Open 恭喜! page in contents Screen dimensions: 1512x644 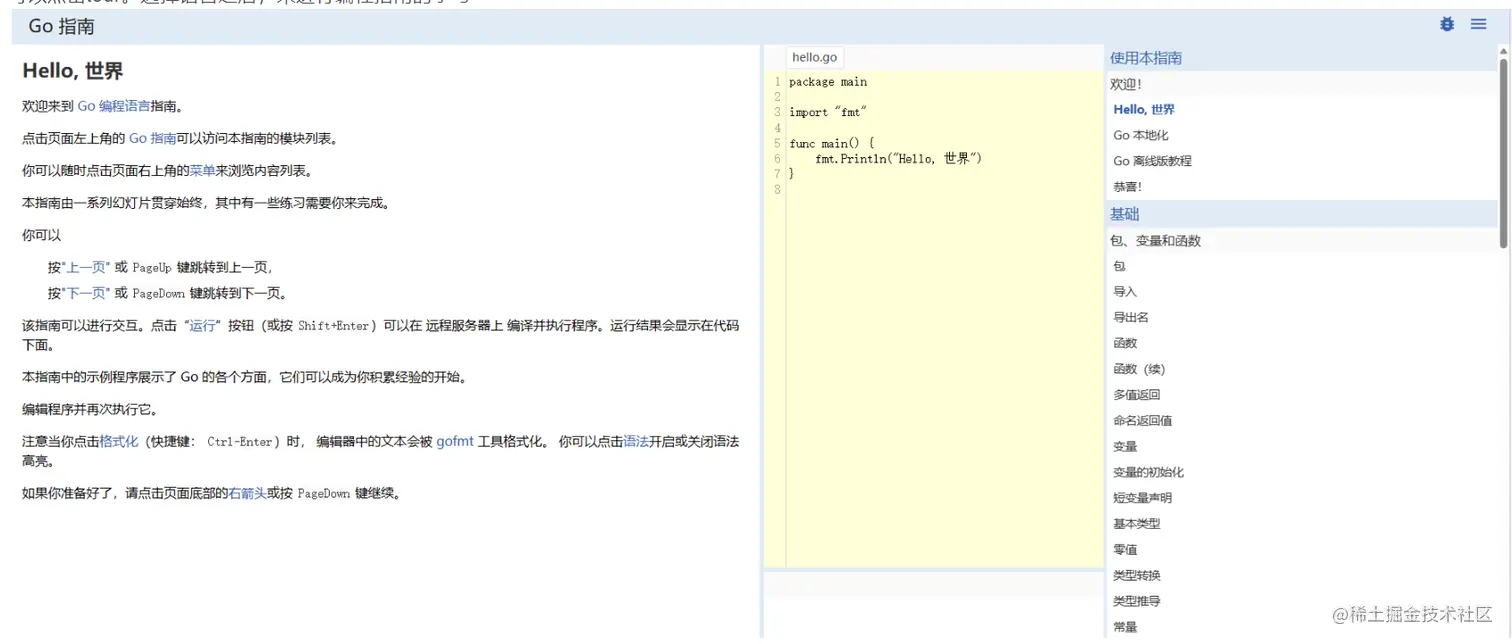tap(1127, 187)
